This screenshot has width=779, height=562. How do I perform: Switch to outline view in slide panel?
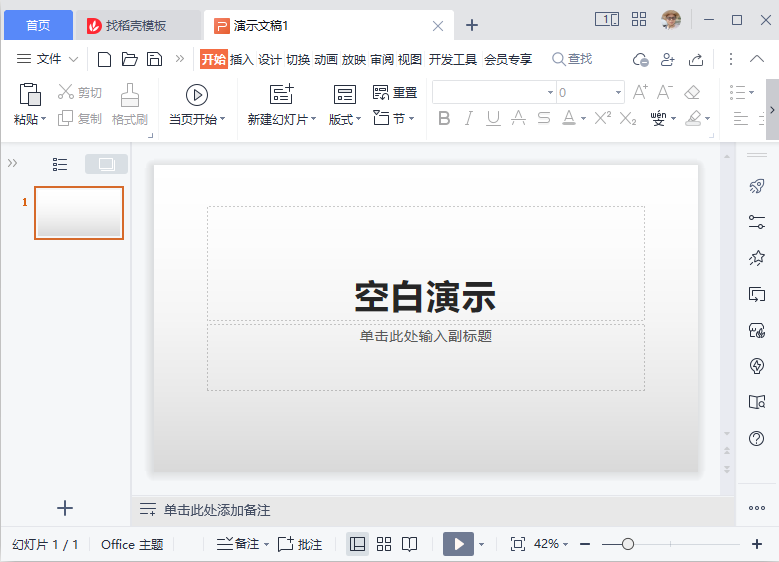[60, 164]
